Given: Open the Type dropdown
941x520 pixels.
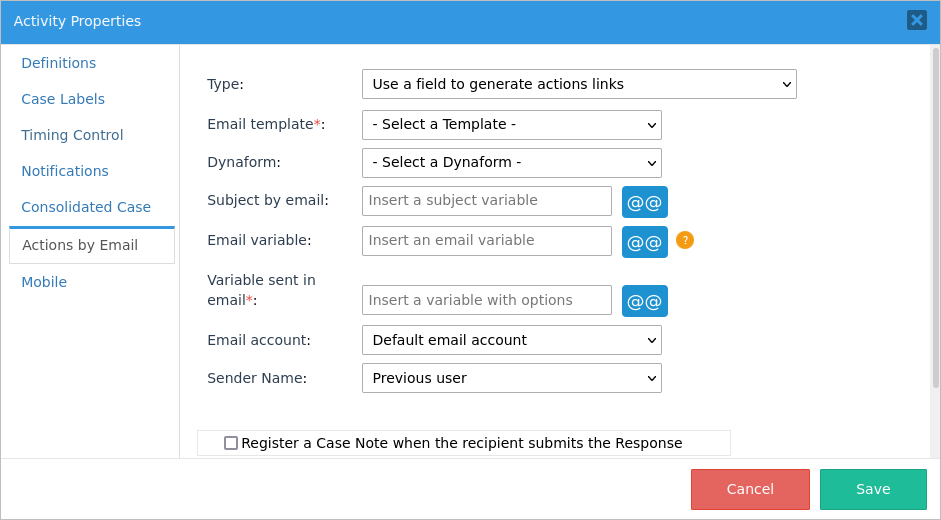Looking at the screenshot, I should tap(578, 84).
